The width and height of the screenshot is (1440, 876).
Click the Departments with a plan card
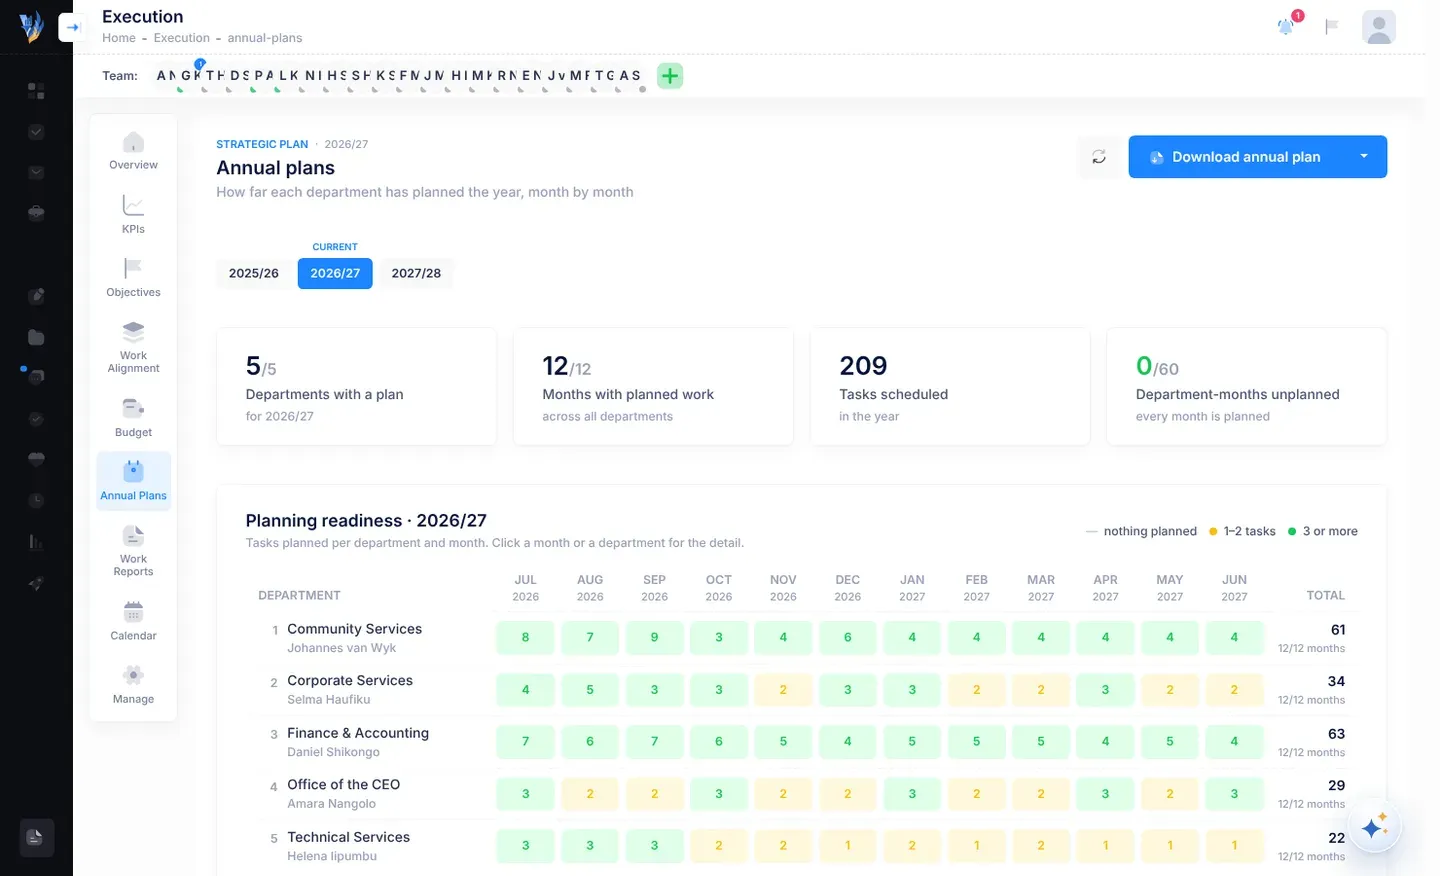click(356, 386)
